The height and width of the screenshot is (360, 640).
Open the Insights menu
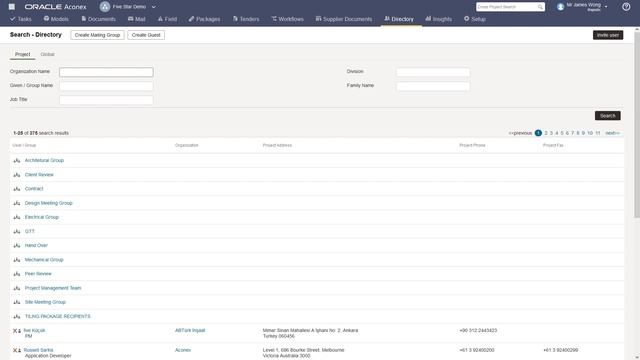(x=439, y=19)
